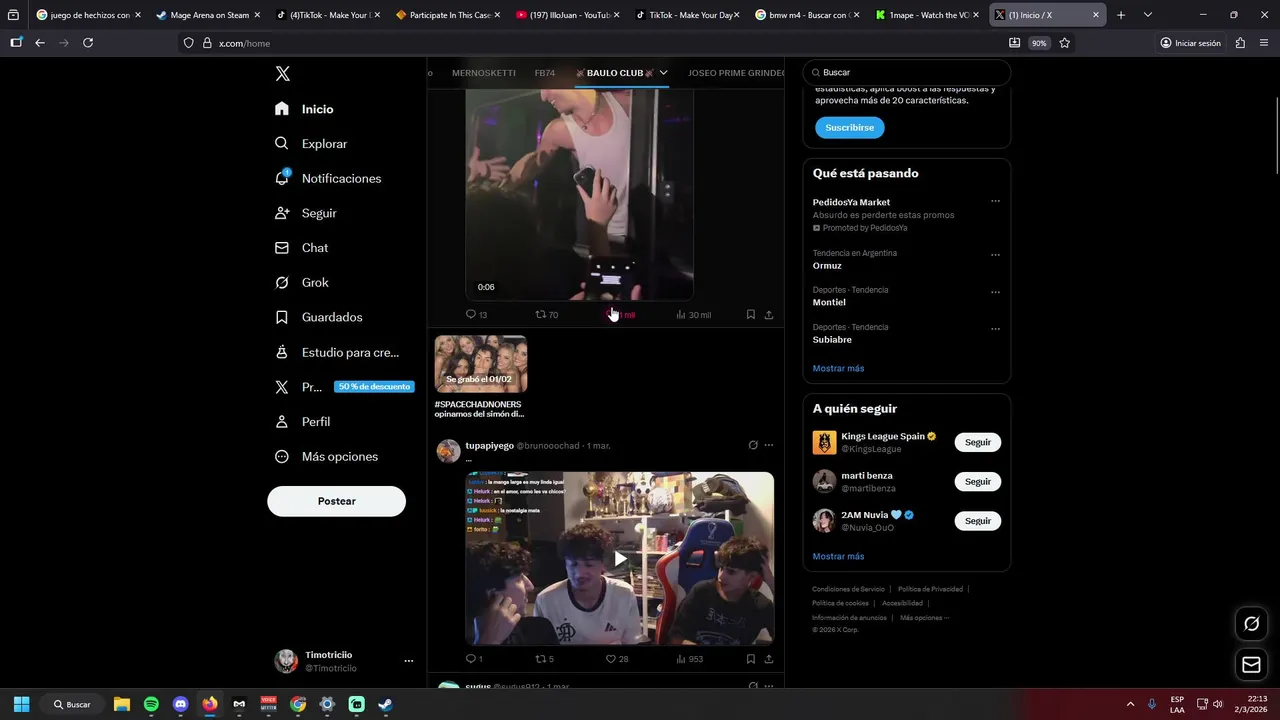Reload the page in browser toolbar

click(88, 43)
